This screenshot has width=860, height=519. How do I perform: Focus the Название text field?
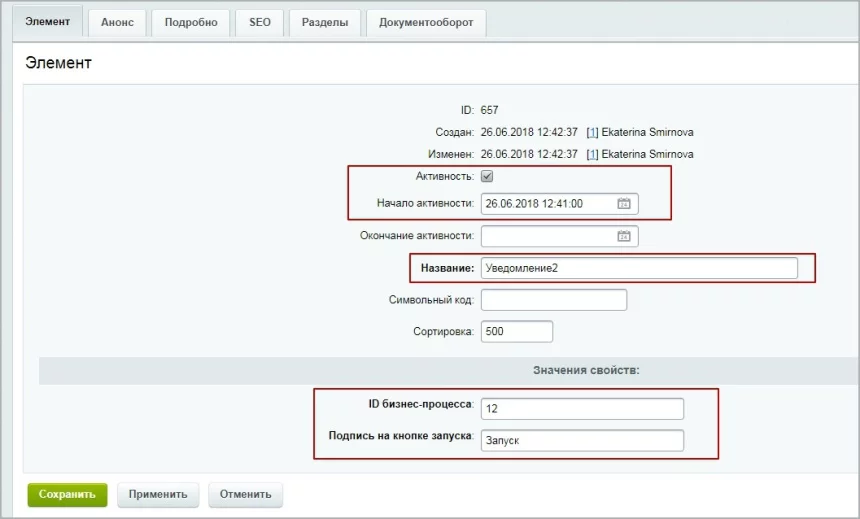pyautogui.click(x=638, y=268)
